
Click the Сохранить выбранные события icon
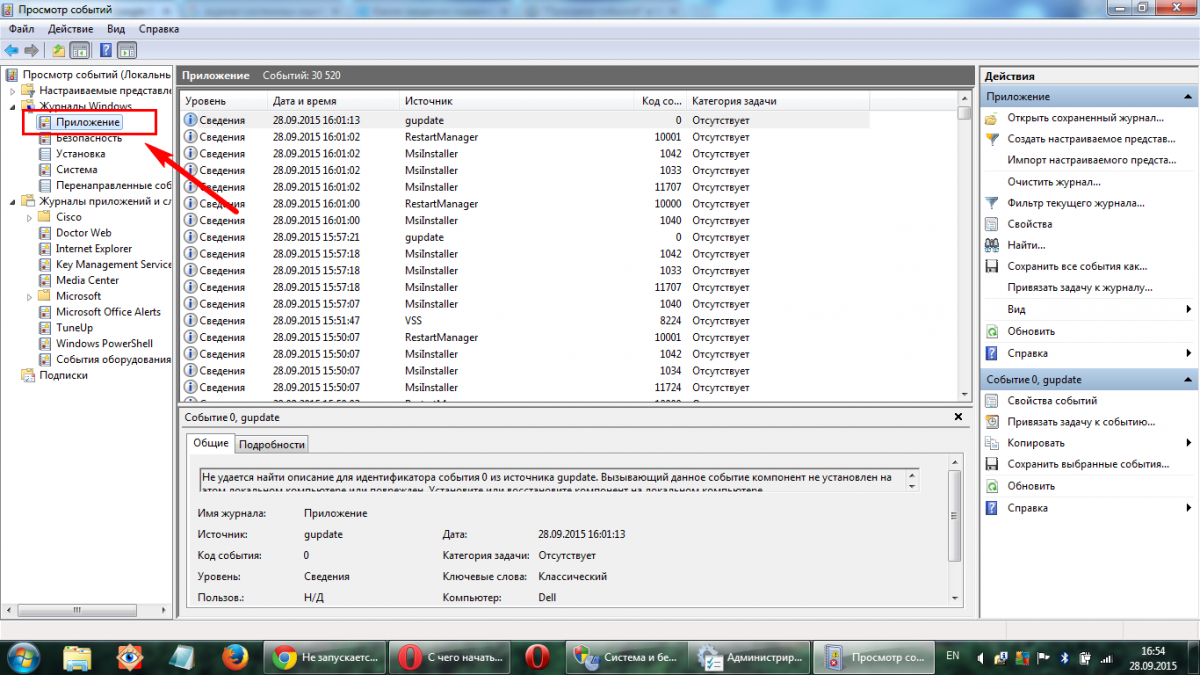pyautogui.click(x=992, y=465)
